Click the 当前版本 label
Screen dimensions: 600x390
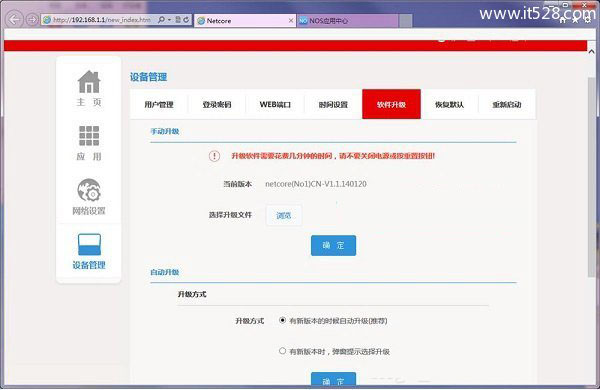(238, 184)
